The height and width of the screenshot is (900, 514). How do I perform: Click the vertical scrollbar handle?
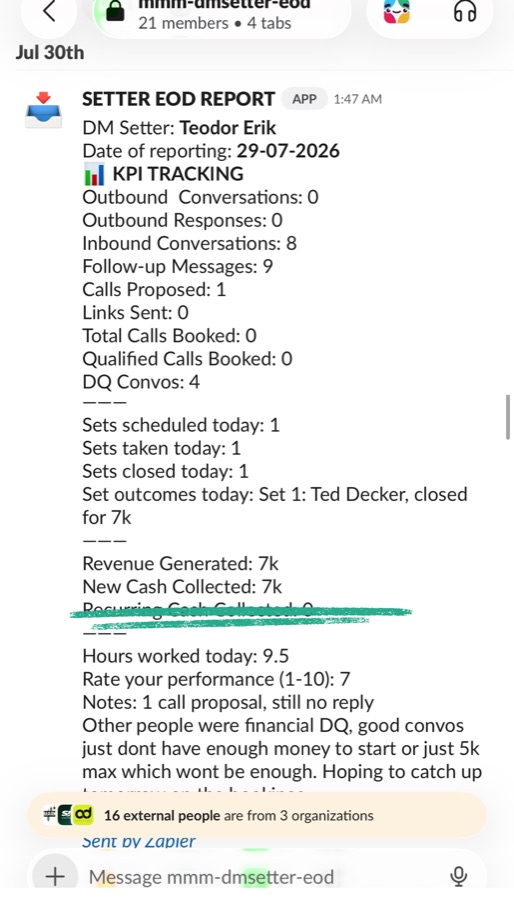508,417
